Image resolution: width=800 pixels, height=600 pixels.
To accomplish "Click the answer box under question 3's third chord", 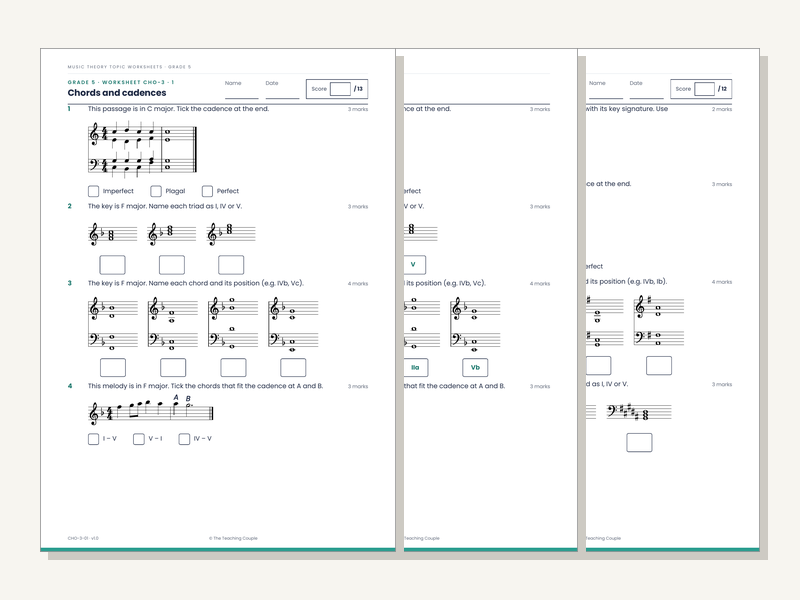I will (x=233, y=367).
